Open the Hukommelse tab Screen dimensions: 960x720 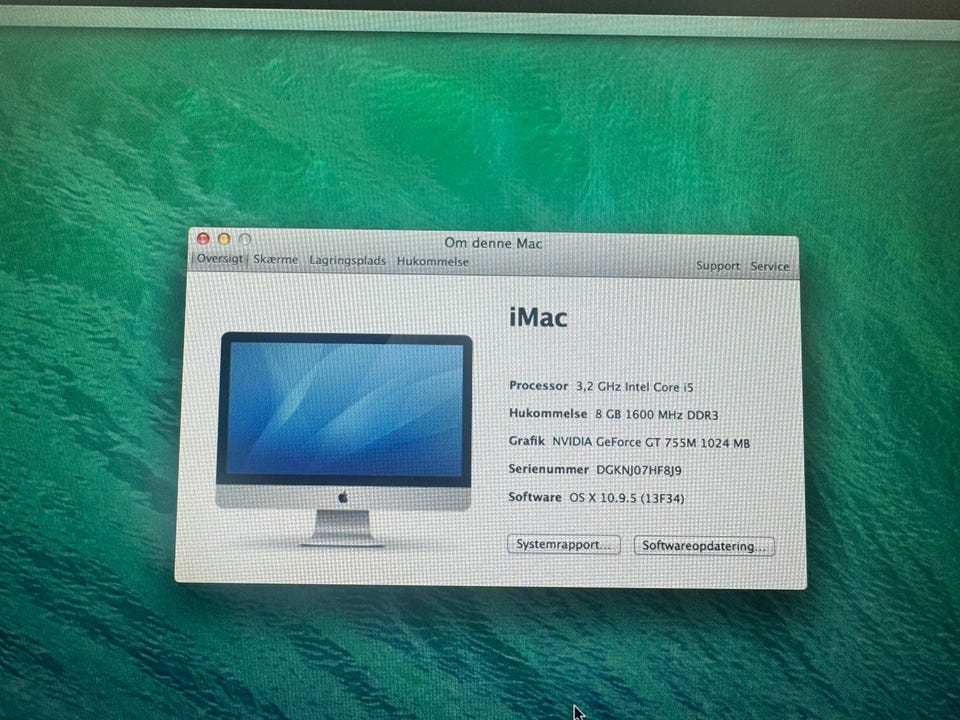click(x=432, y=261)
